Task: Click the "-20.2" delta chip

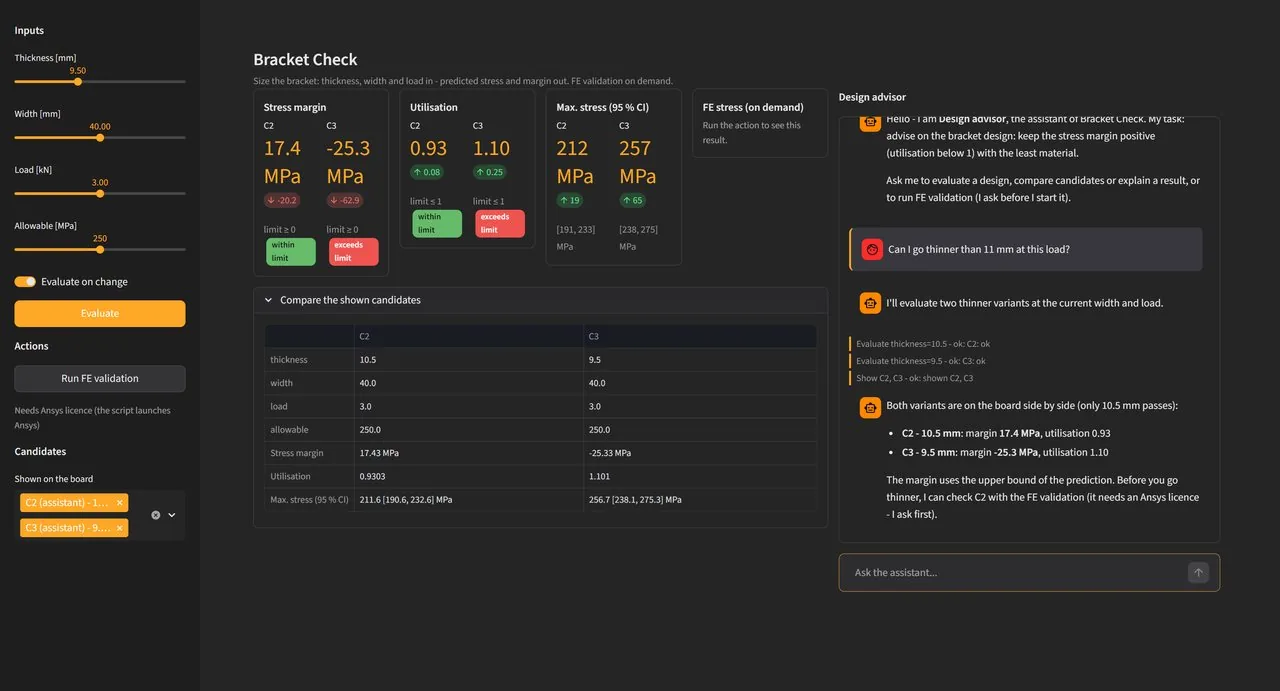Action: click(281, 200)
